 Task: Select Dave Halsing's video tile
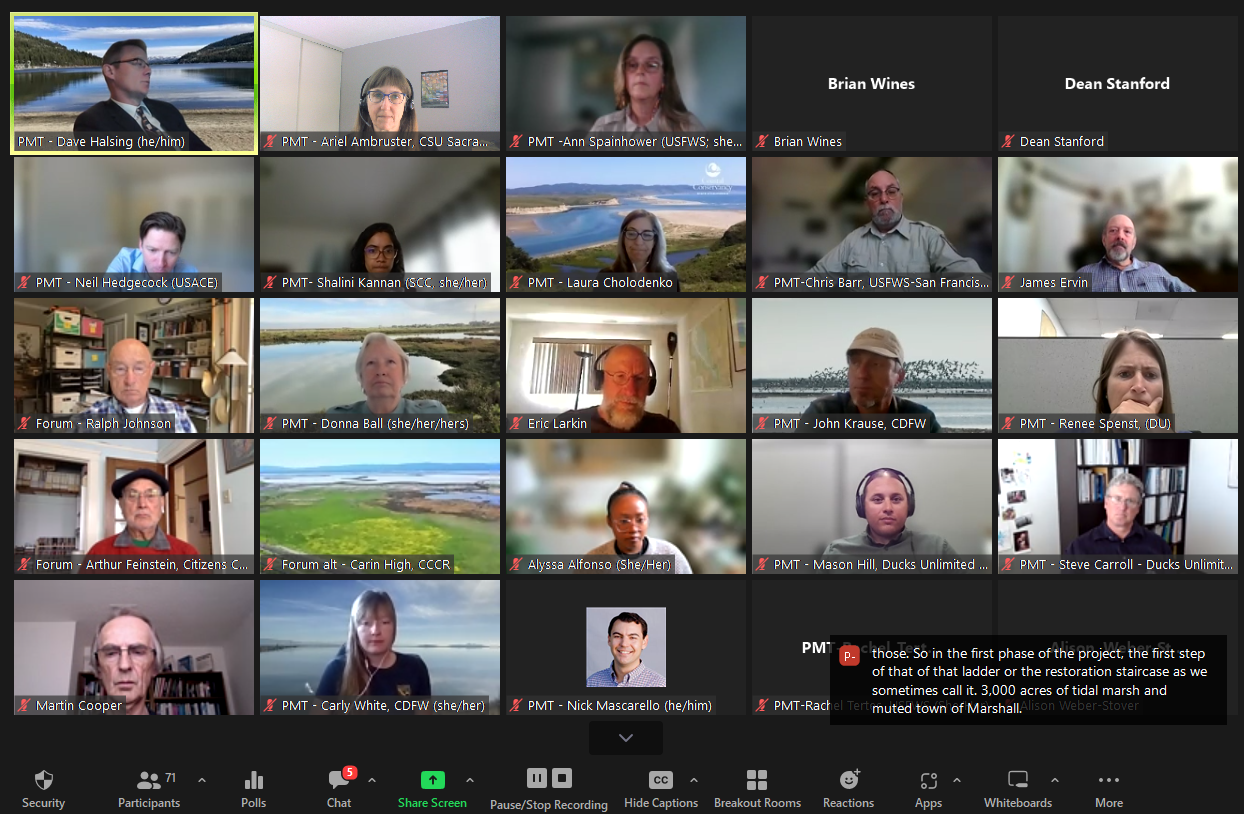(134, 83)
